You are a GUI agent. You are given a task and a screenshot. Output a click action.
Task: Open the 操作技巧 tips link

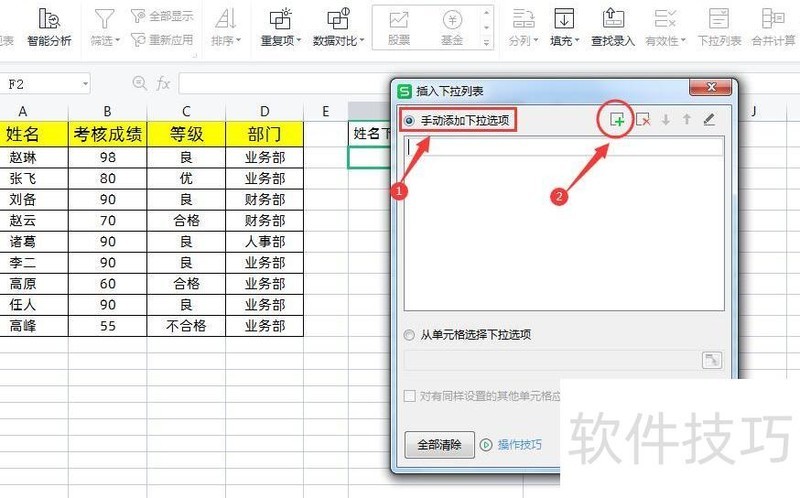(519, 445)
